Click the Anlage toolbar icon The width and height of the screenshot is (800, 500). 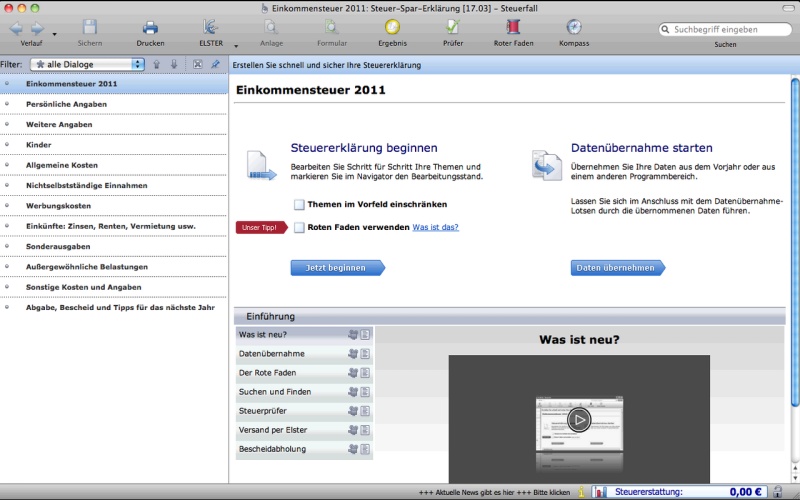click(x=271, y=27)
